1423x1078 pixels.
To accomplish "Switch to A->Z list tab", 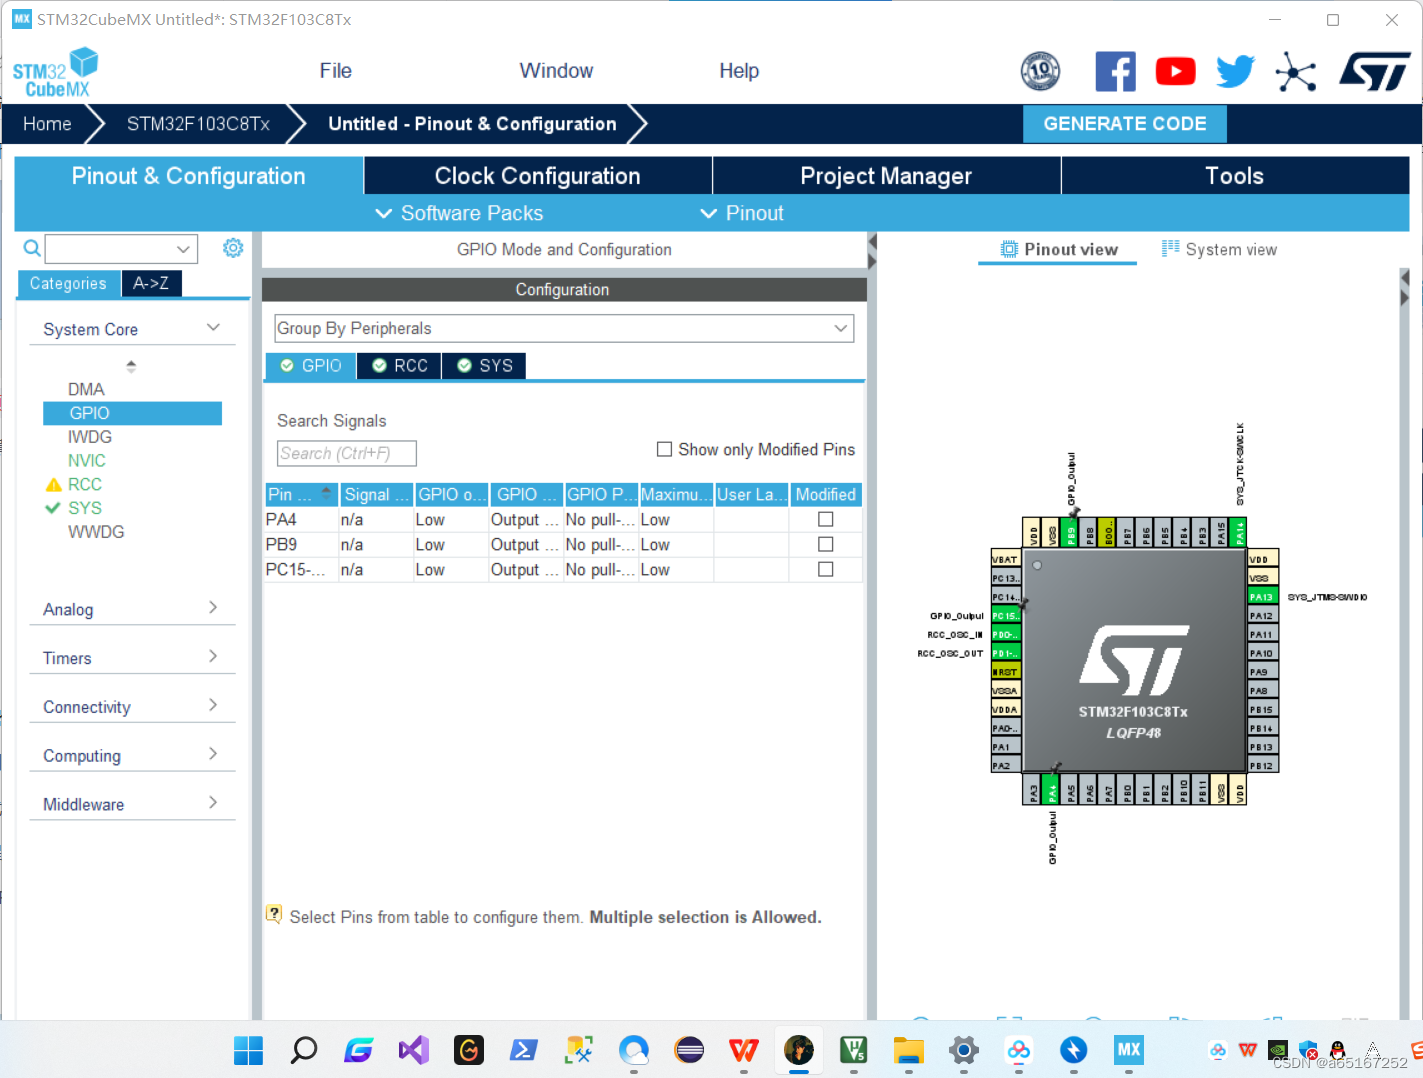I will [x=151, y=283].
